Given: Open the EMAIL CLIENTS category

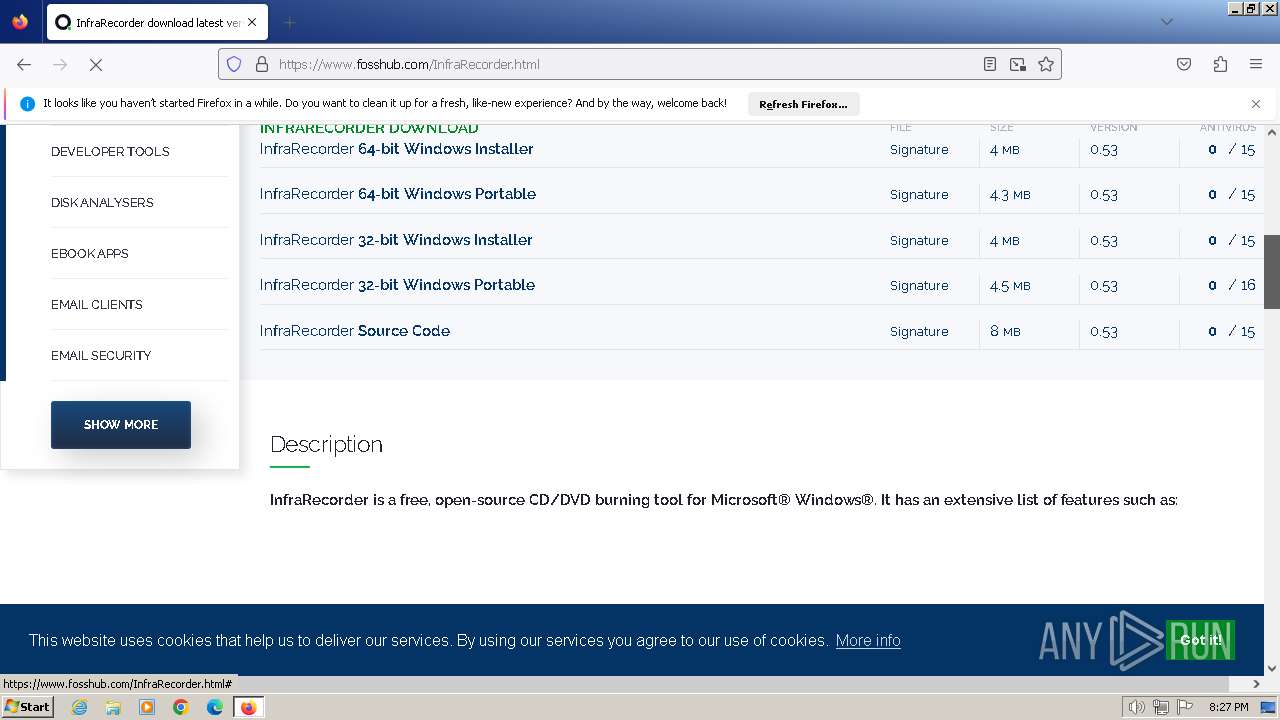Looking at the screenshot, I should pos(97,305).
